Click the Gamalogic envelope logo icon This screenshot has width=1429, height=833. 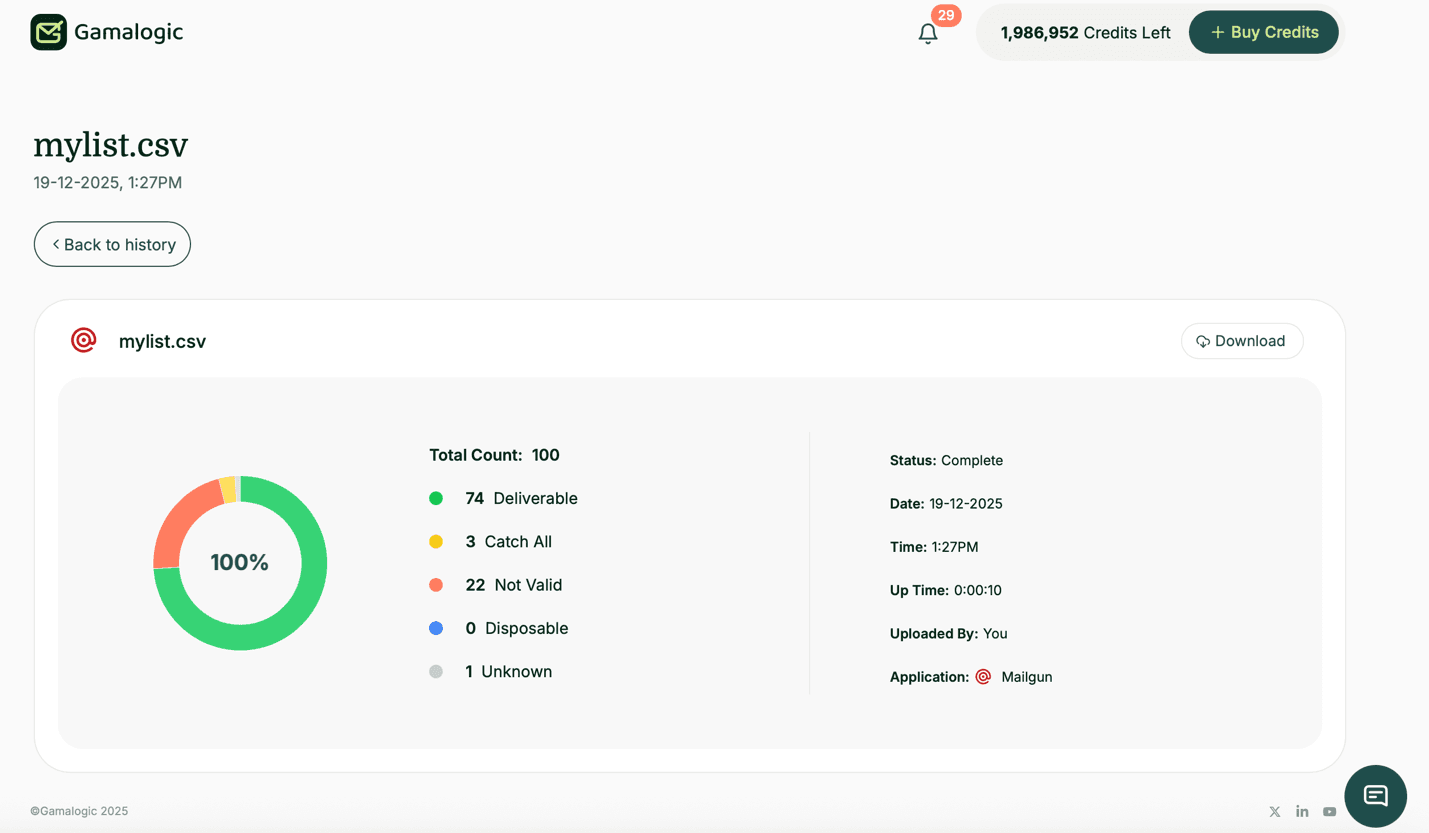(x=48, y=31)
